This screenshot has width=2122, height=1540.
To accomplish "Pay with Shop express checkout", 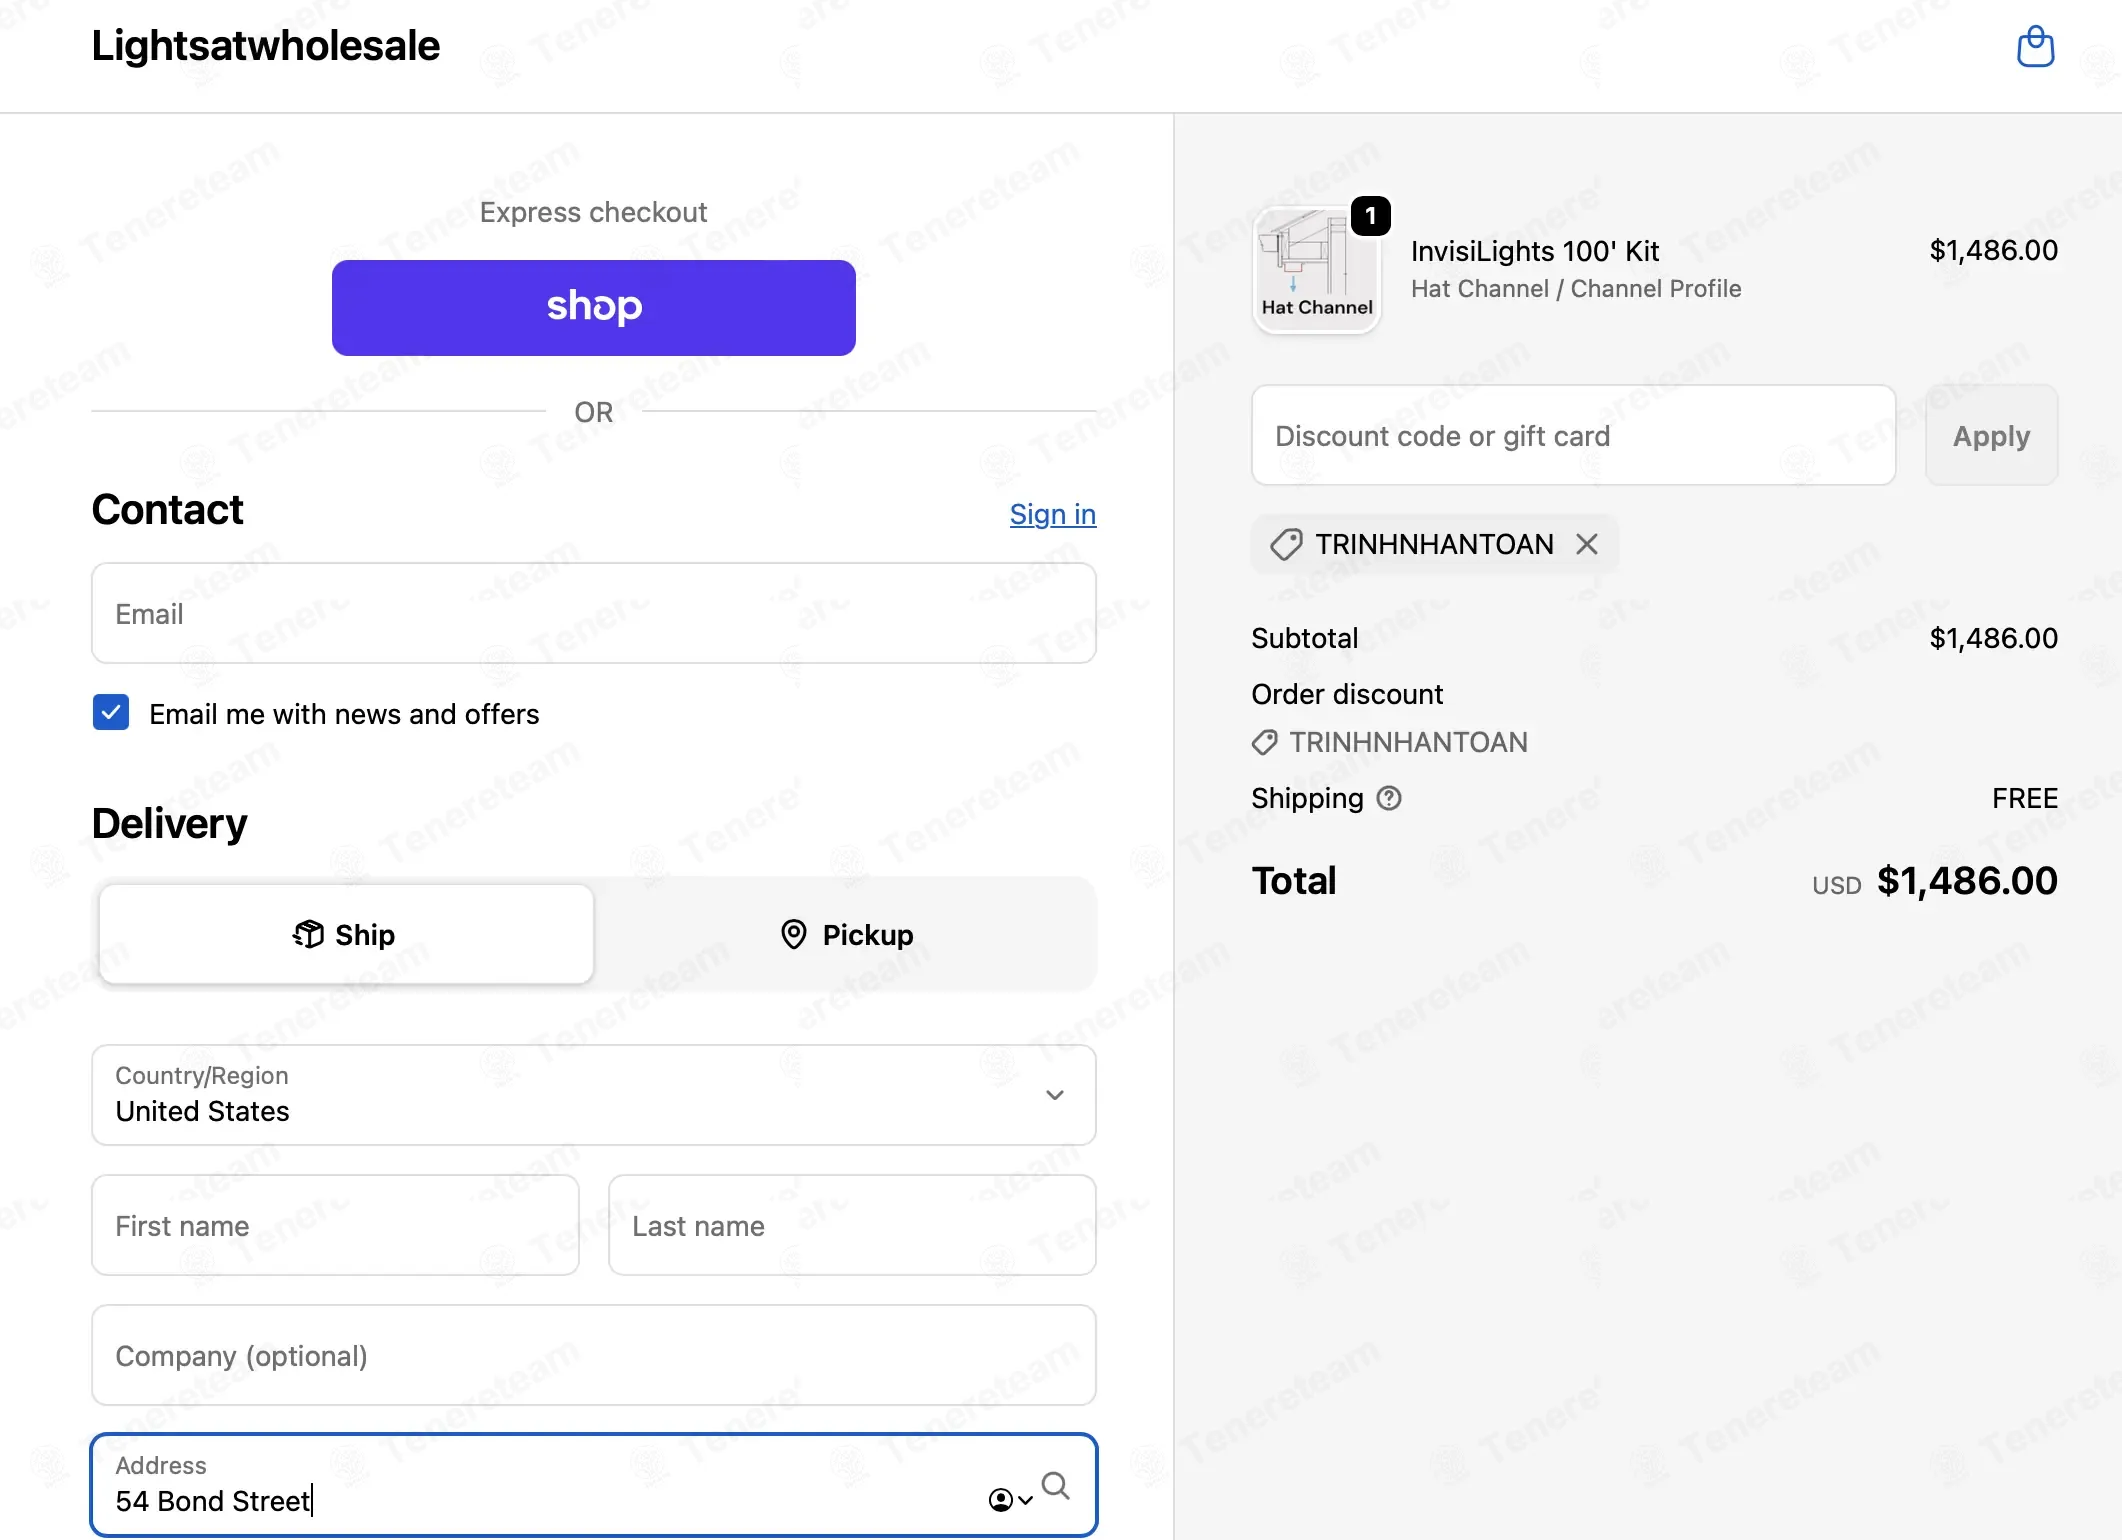I will pyautogui.click(x=594, y=308).
